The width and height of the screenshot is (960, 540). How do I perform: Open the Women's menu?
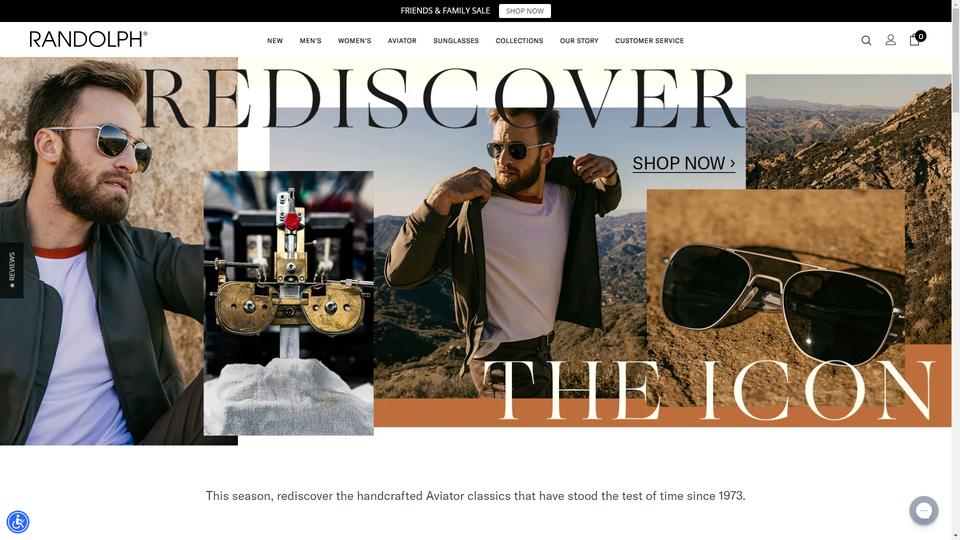[354, 40]
